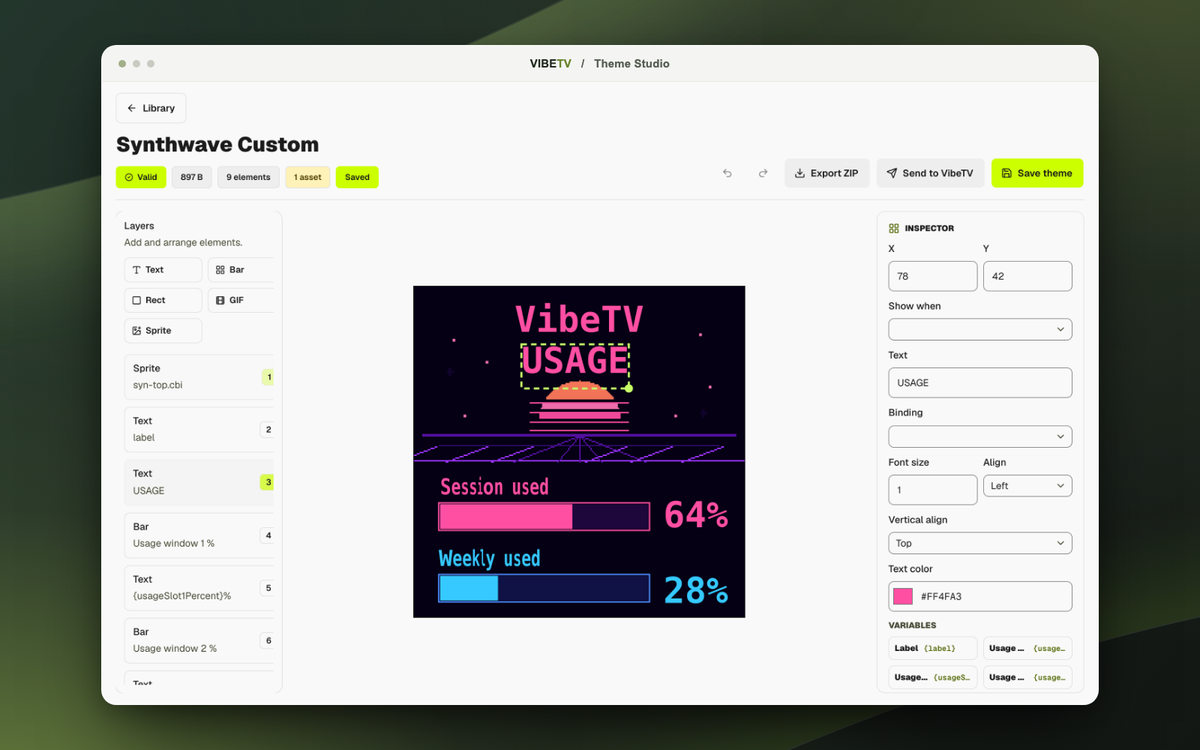Click Save theme button

coord(1037,173)
